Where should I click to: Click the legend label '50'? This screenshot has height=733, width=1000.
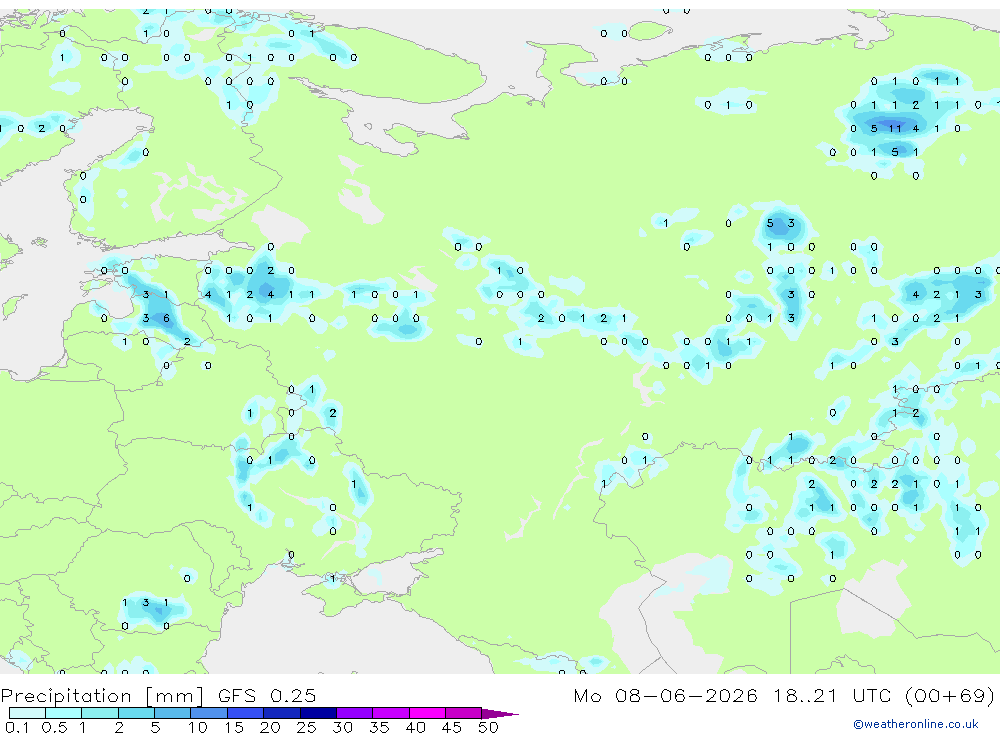click(x=489, y=727)
